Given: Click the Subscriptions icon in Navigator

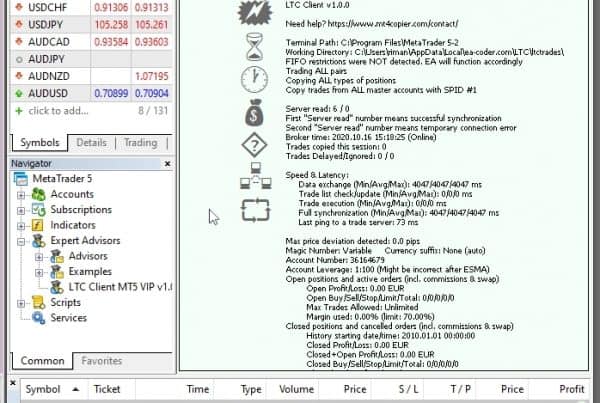Looking at the screenshot, I should (38, 210).
